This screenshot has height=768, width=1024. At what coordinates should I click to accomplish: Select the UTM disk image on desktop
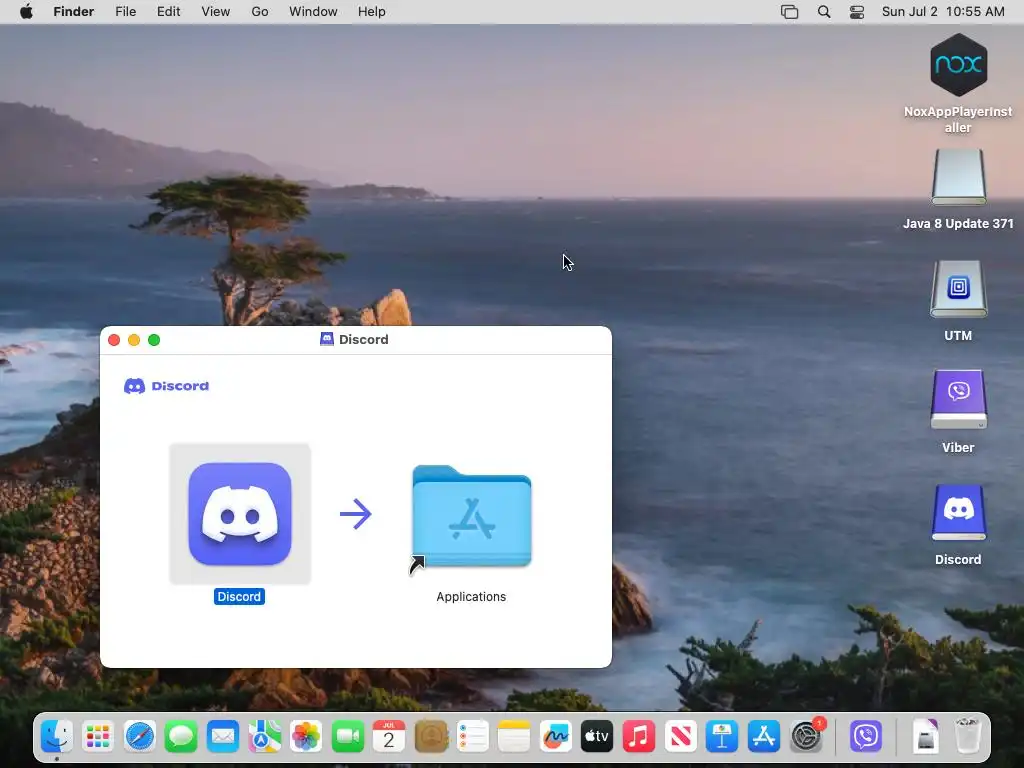pos(958,289)
